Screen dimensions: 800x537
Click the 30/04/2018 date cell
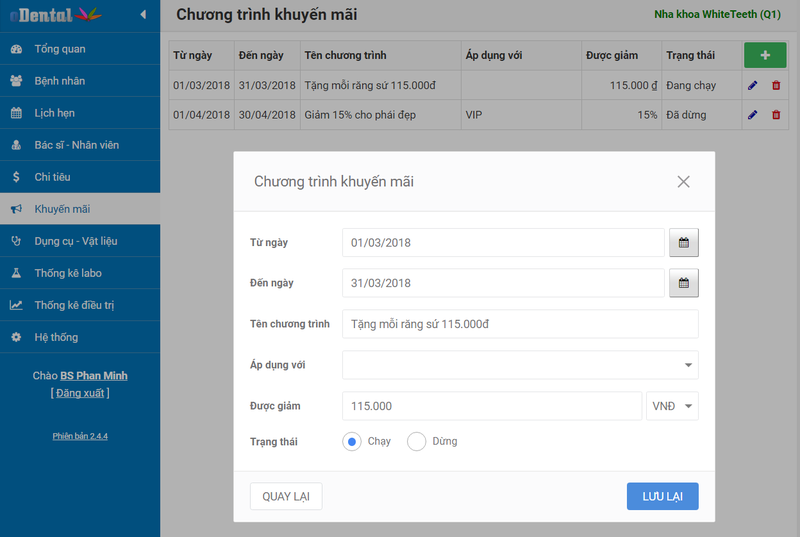[267, 115]
